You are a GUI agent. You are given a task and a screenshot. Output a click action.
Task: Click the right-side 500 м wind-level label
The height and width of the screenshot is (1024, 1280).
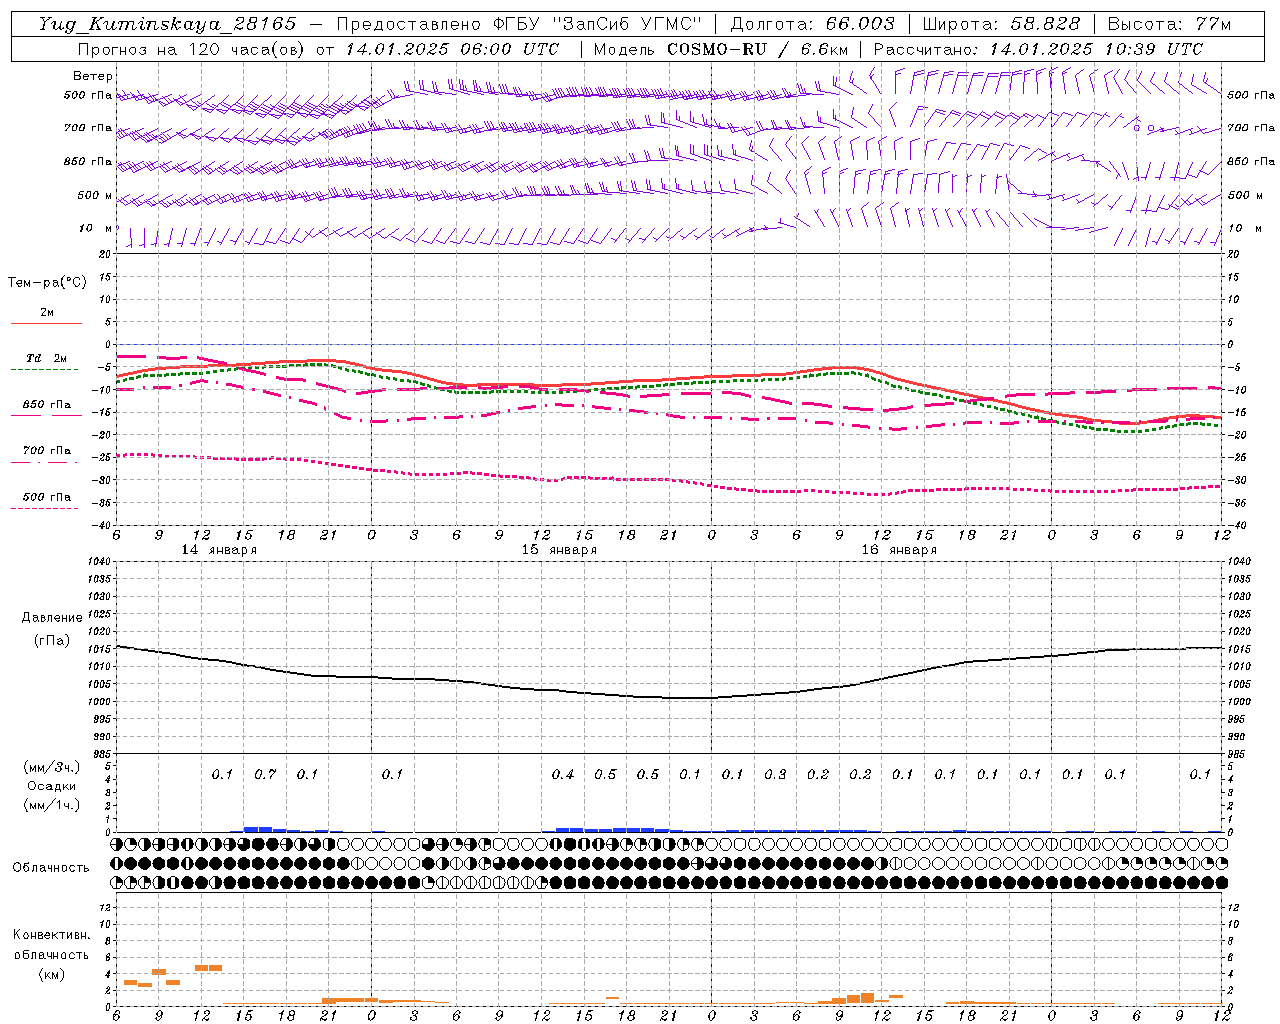click(x=1245, y=195)
